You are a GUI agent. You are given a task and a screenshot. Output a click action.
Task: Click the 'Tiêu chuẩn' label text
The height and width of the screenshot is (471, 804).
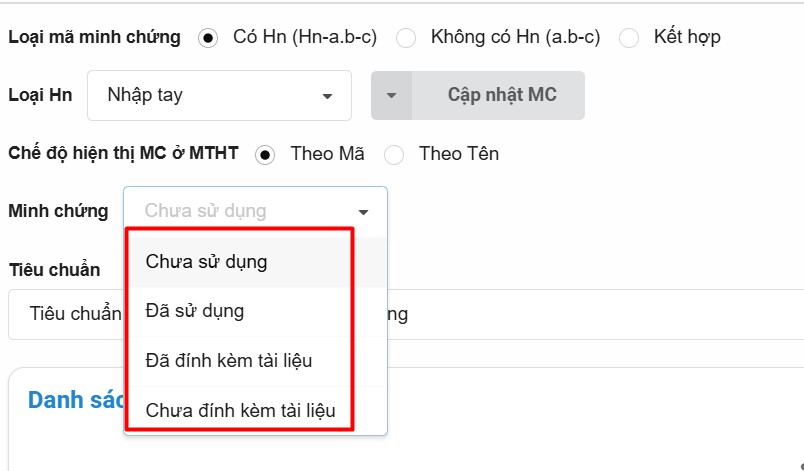pos(54,270)
